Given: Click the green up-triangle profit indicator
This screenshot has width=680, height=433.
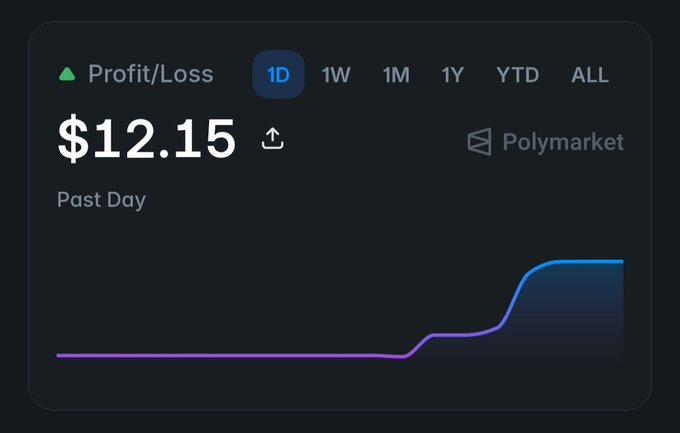Looking at the screenshot, I should [67, 74].
